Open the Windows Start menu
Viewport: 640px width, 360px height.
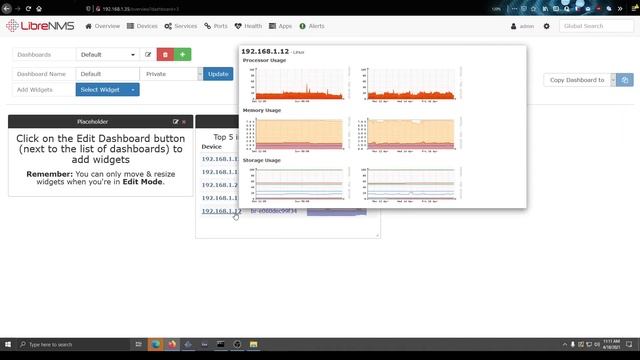point(8,344)
